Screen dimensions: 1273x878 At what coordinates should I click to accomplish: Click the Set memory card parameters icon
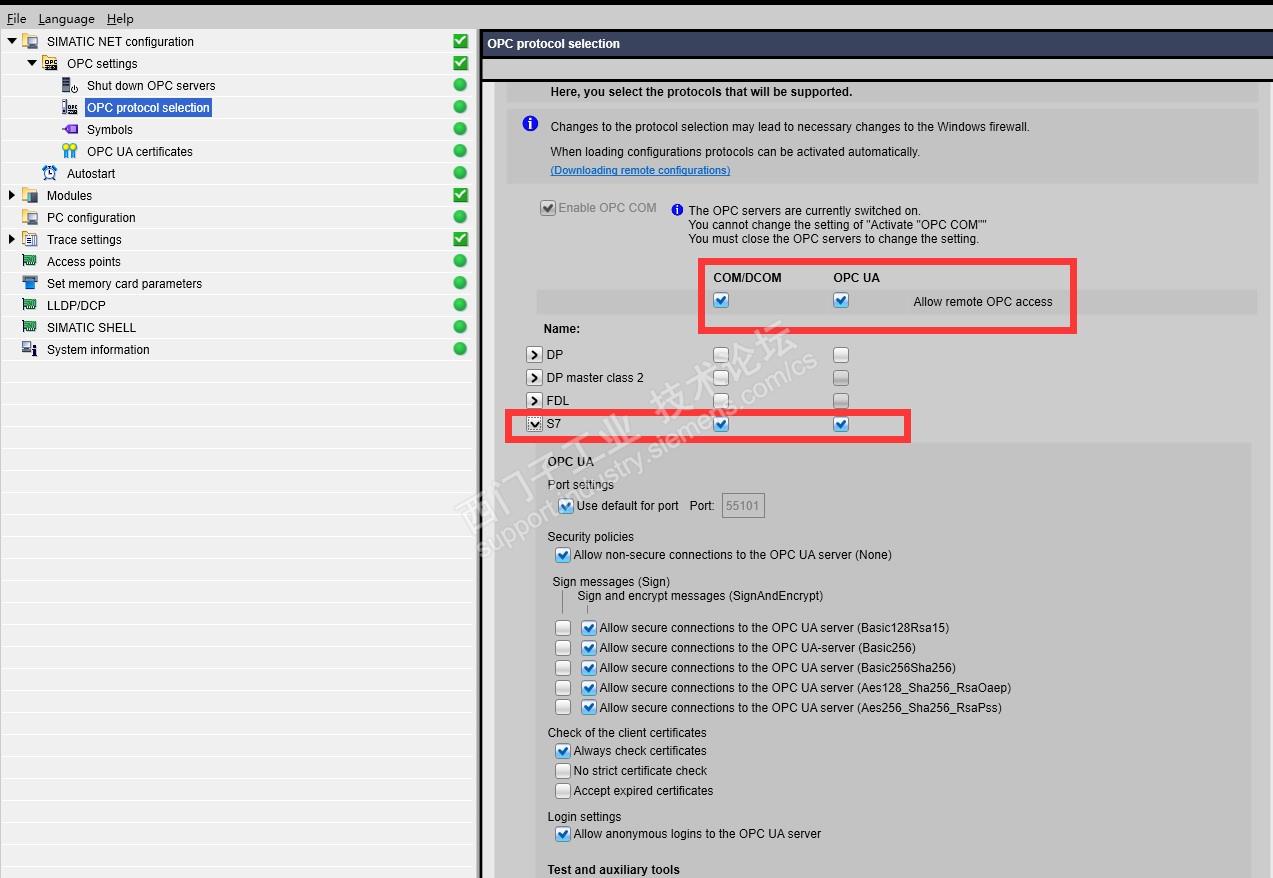(x=30, y=283)
